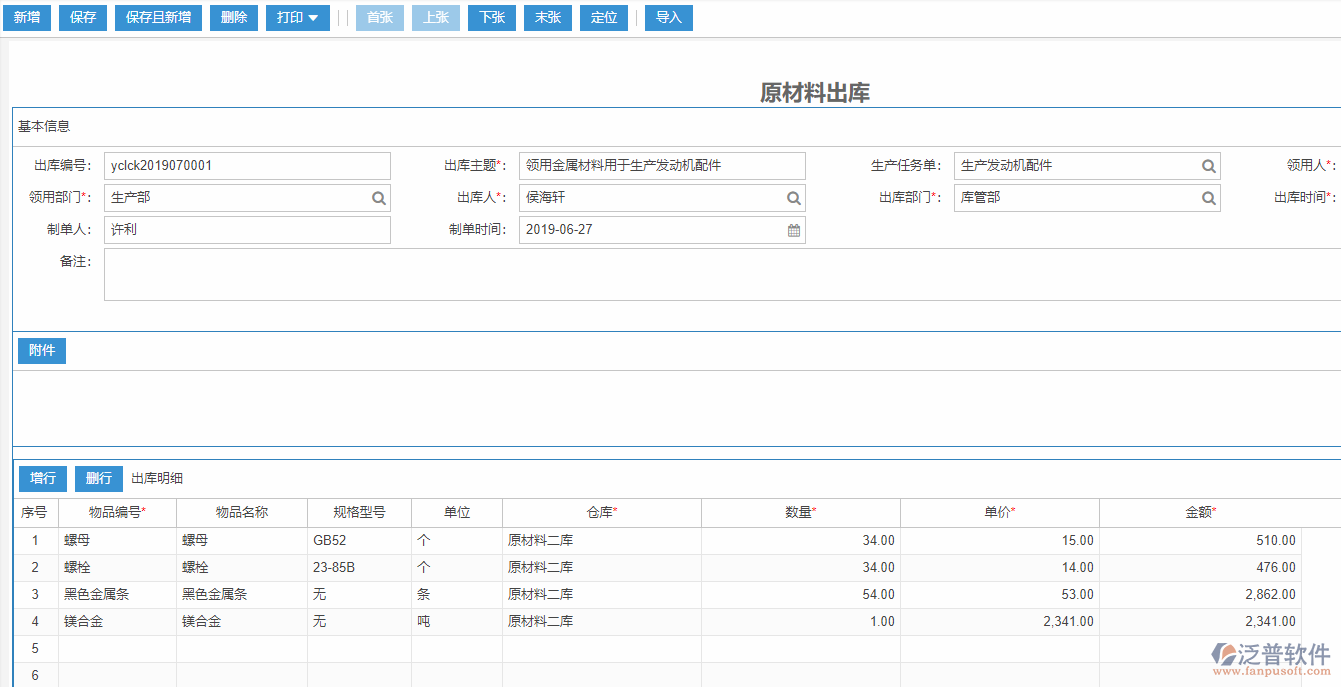Click magnifier icon in 出库人 field
Viewport: 1341px width, 687px height.
(x=793, y=198)
